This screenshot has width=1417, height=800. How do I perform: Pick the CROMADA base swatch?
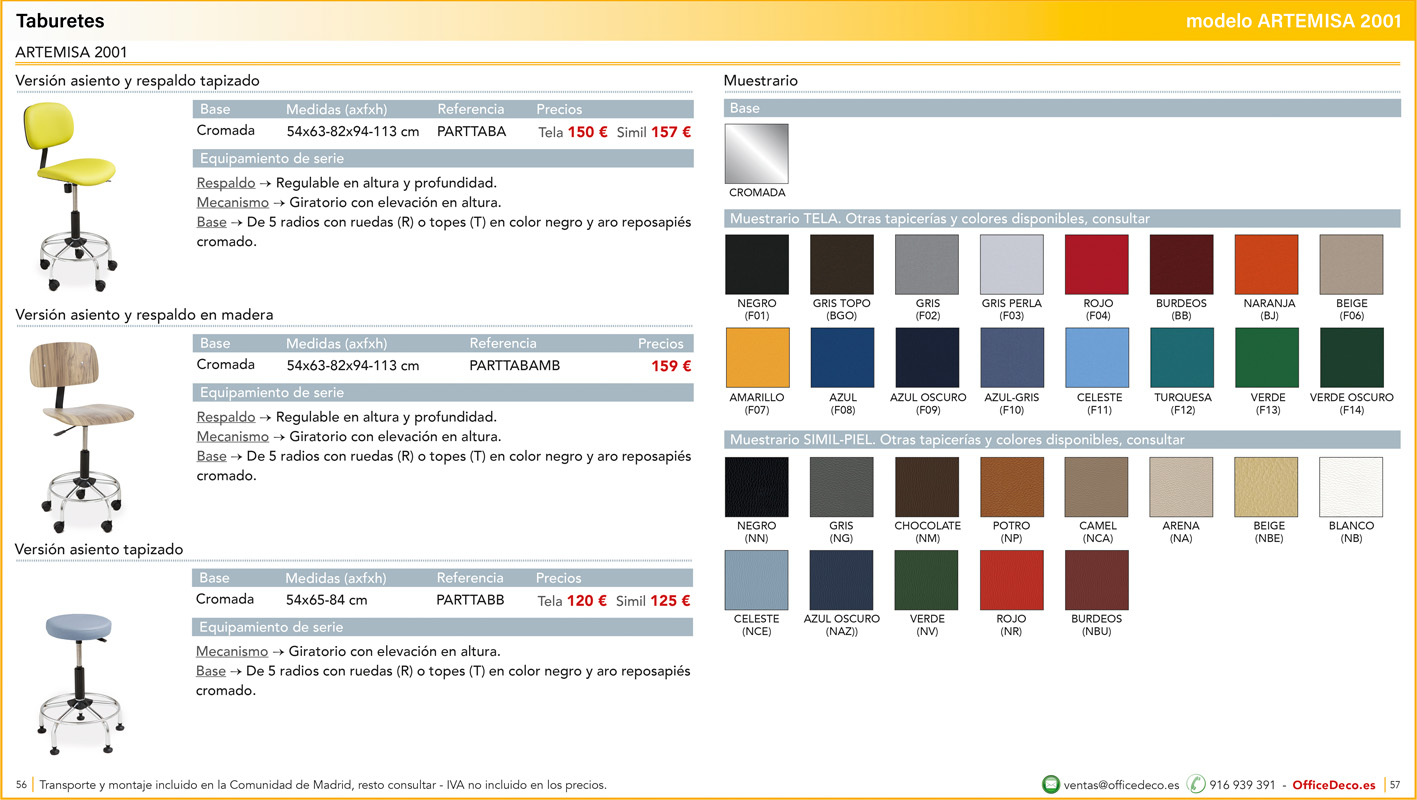[757, 154]
